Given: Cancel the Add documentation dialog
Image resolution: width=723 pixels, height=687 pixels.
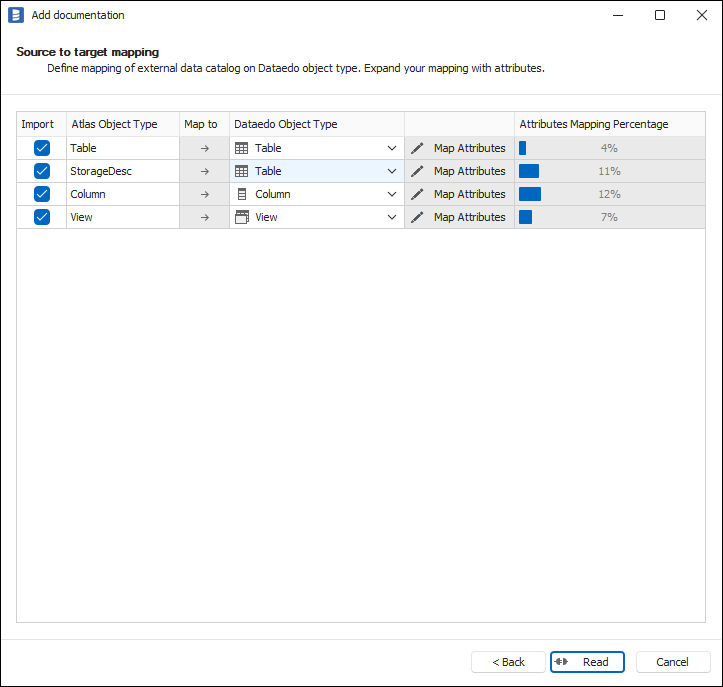Looking at the screenshot, I should point(672,662).
